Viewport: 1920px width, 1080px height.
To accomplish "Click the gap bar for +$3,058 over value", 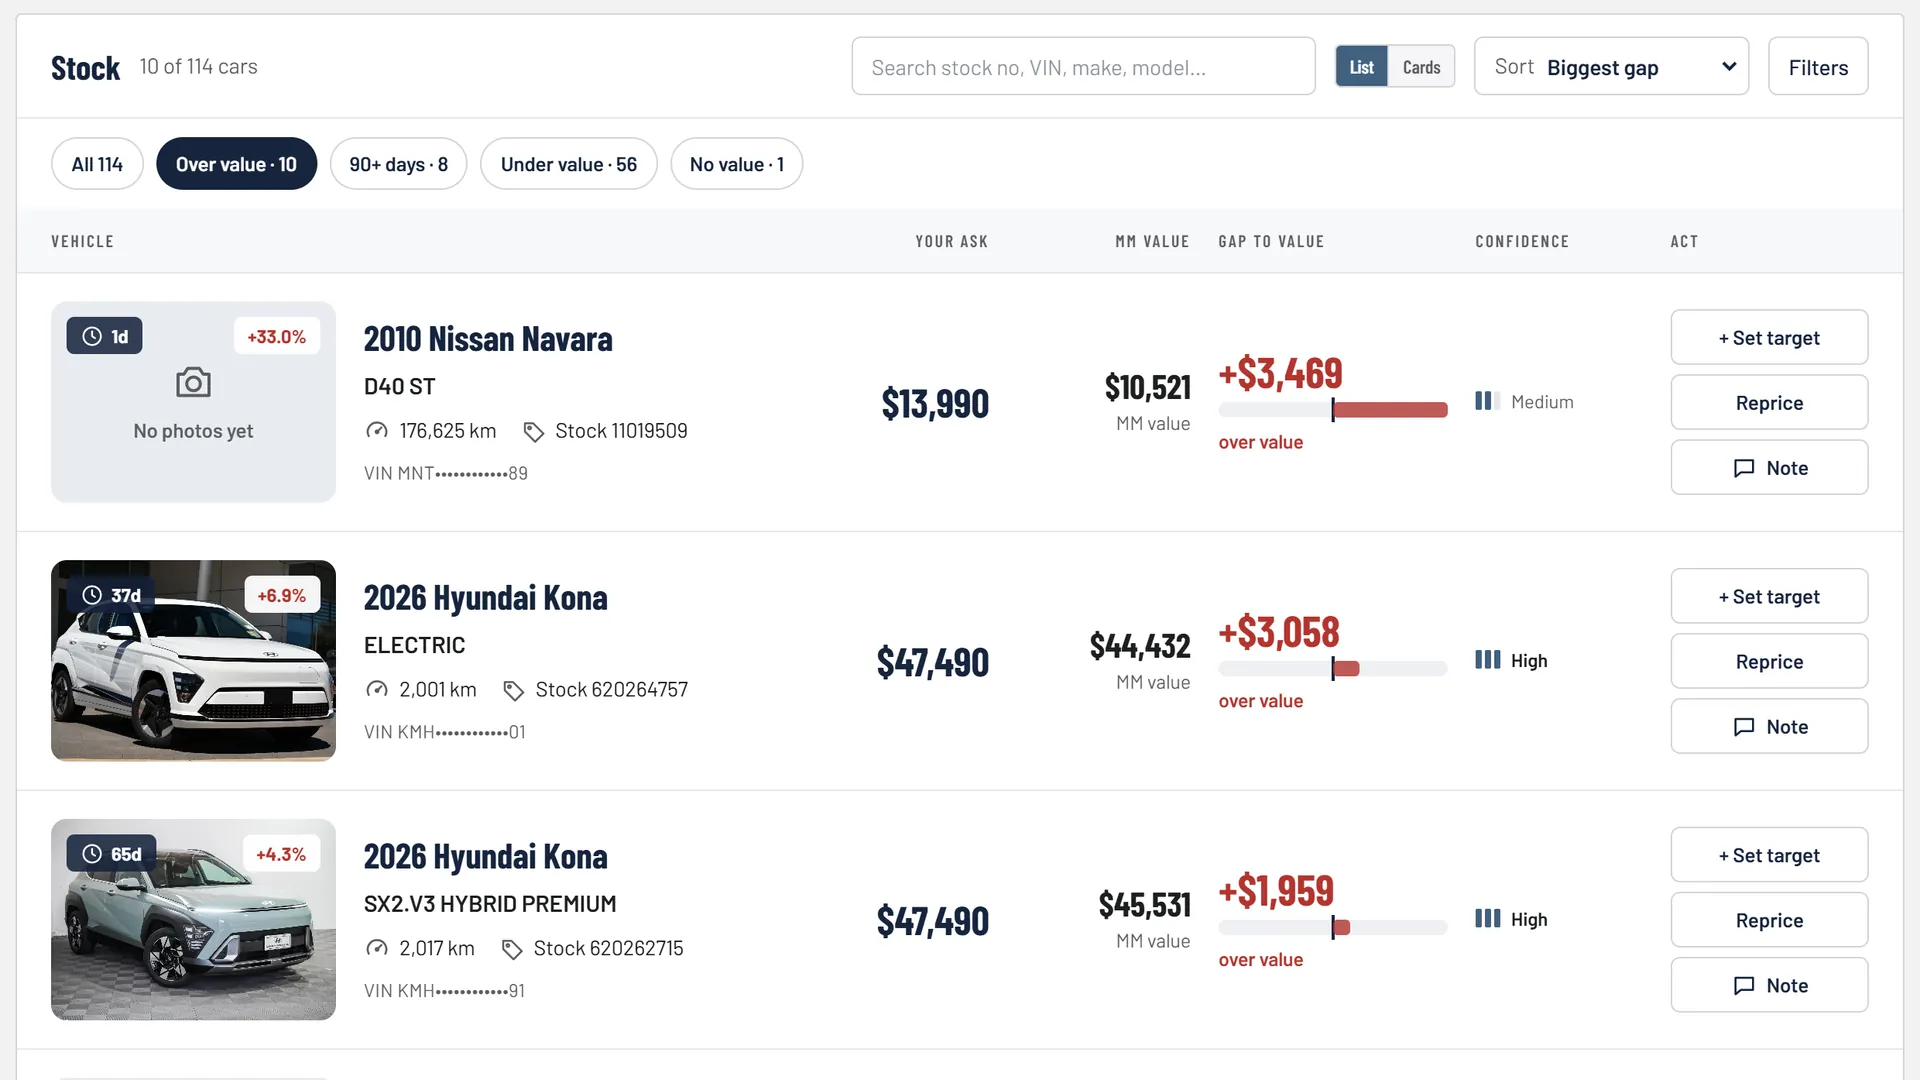I will click(x=1333, y=668).
